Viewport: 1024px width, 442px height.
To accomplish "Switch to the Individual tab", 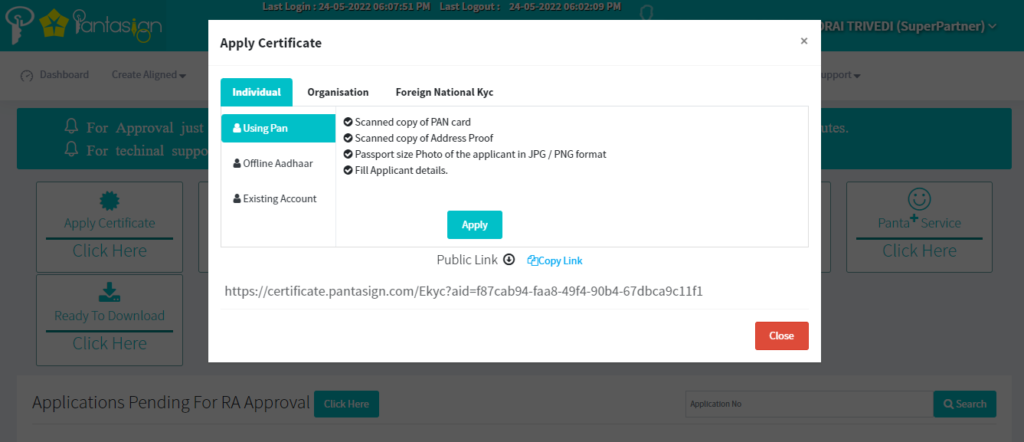I will [x=257, y=92].
